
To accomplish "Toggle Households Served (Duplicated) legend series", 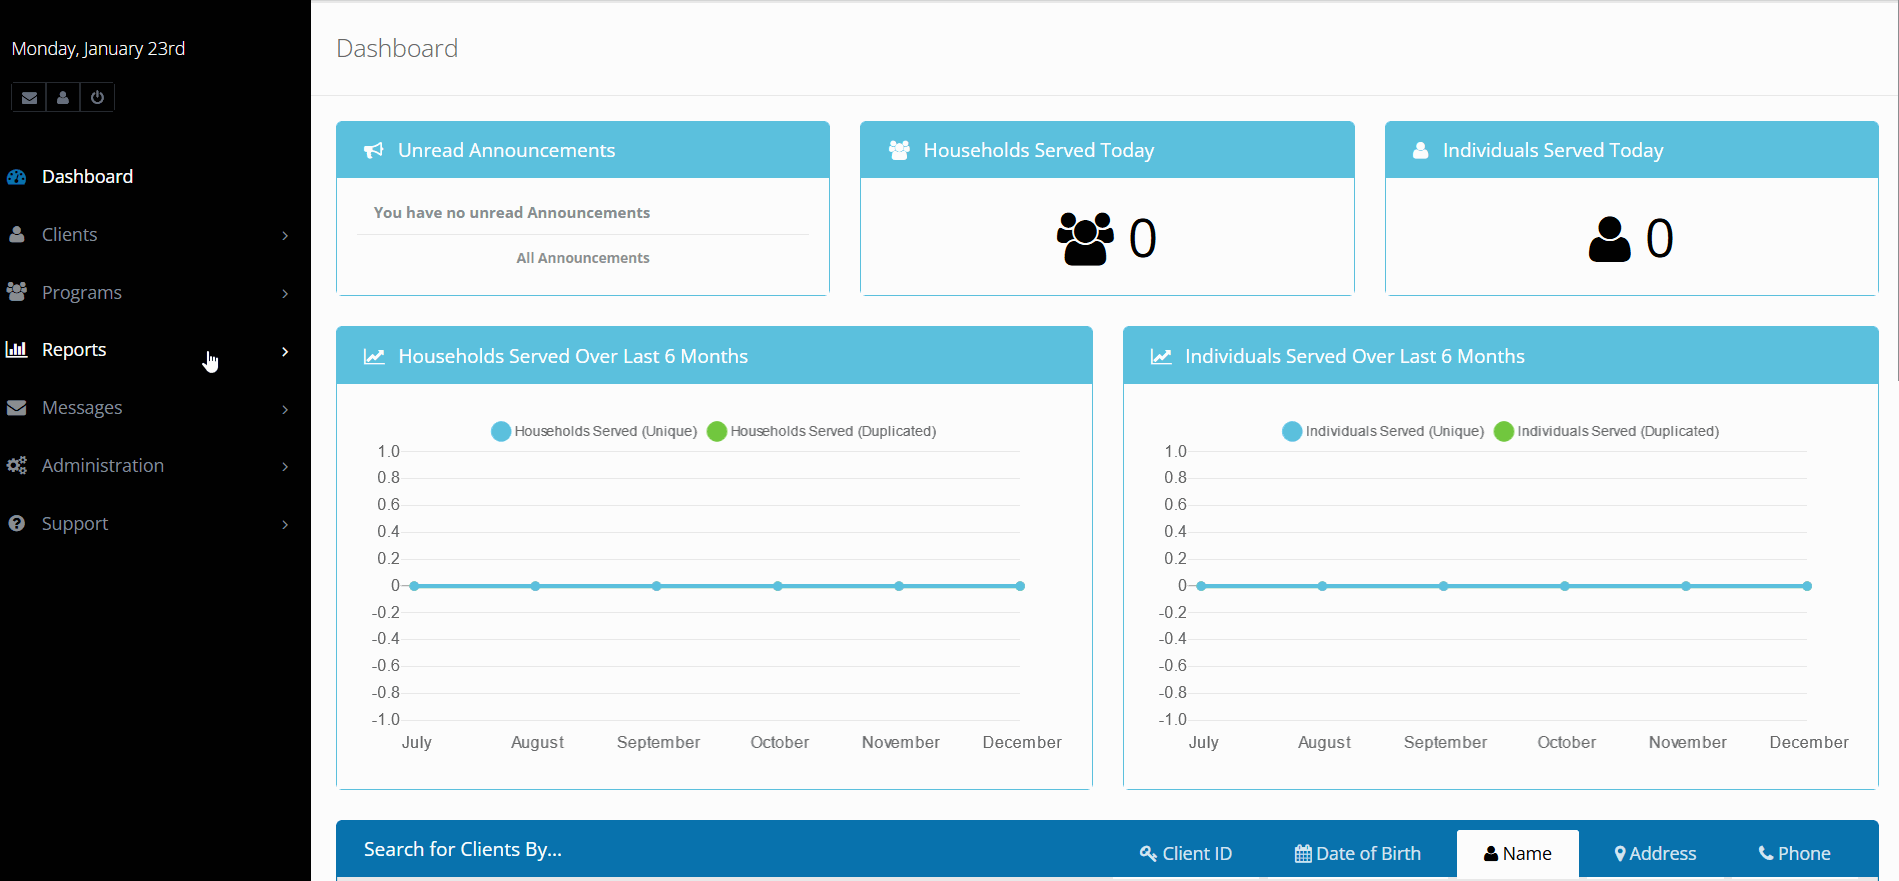I will [822, 431].
